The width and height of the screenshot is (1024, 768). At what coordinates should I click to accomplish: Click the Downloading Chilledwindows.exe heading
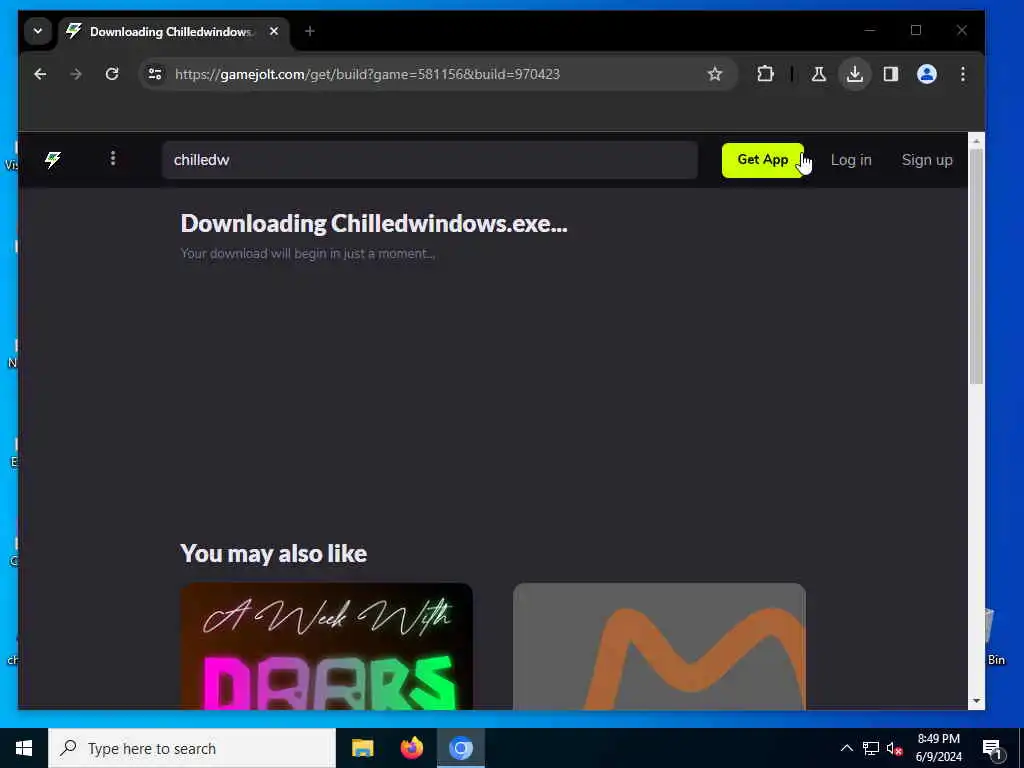374,223
